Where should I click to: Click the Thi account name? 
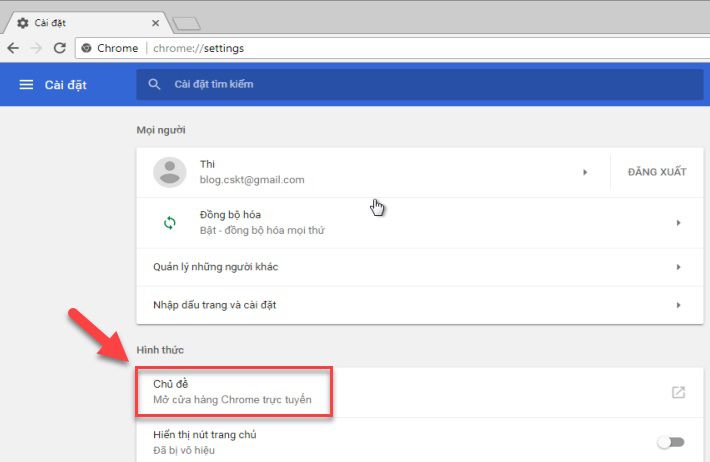pyautogui.click(x=207, y=164)
